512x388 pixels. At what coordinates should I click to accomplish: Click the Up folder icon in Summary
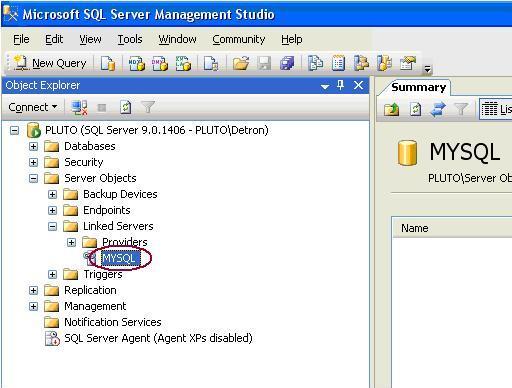[x=391, y=109]
